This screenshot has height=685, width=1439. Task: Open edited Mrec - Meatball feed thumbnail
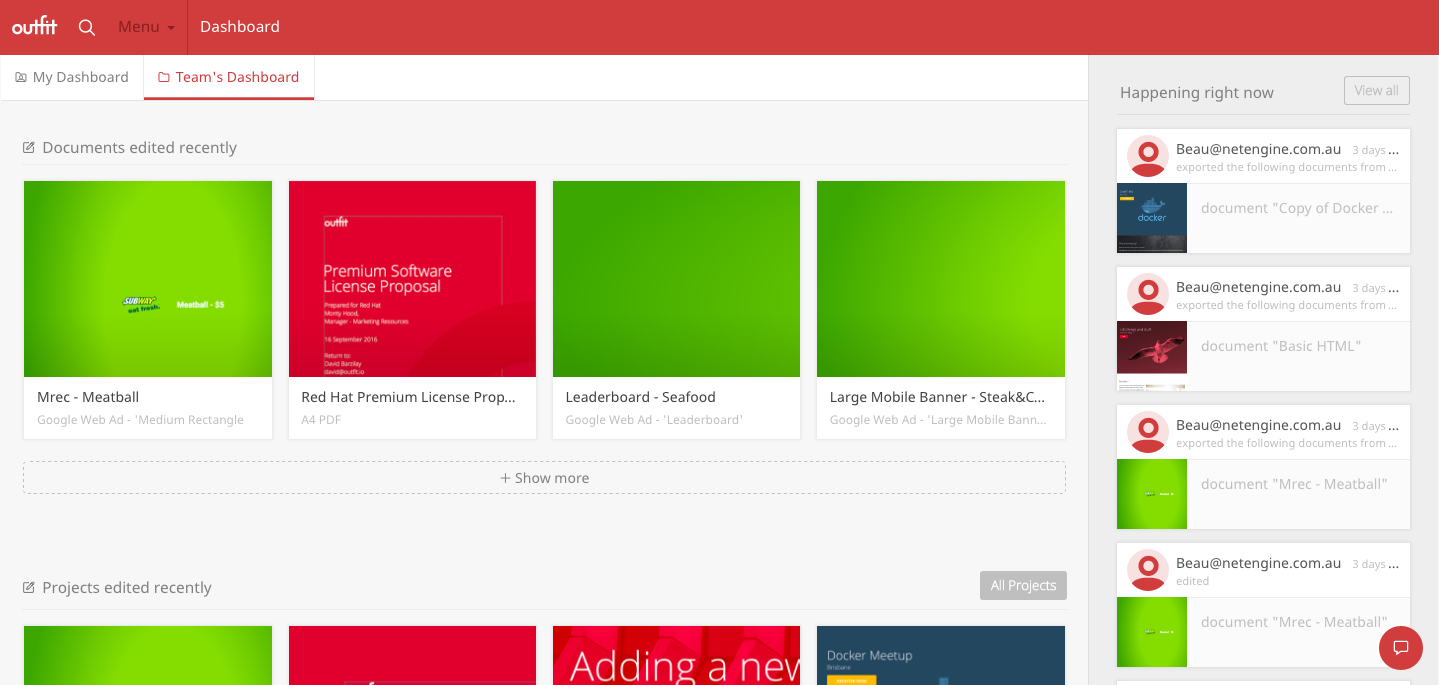tap(1152, 632)
